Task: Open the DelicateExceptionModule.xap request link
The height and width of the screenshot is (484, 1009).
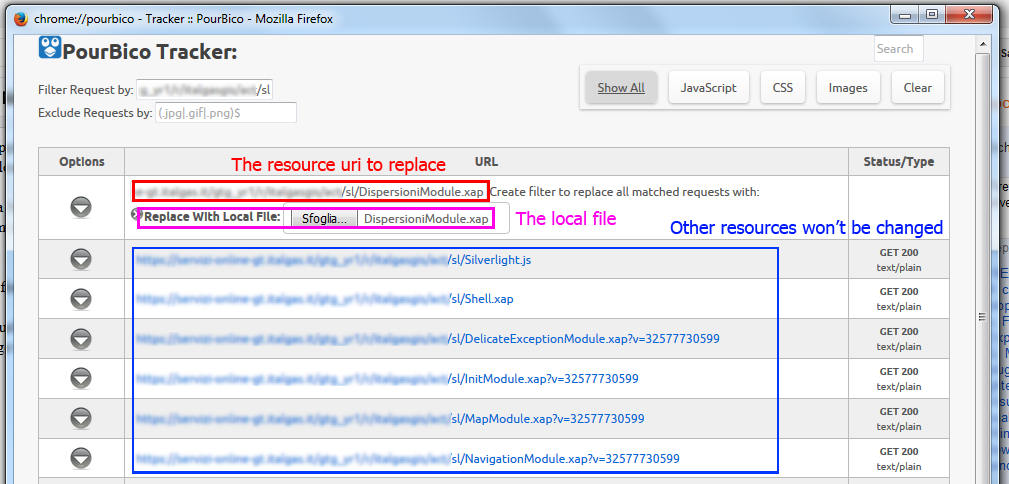Action: click(x=427, y=339)
